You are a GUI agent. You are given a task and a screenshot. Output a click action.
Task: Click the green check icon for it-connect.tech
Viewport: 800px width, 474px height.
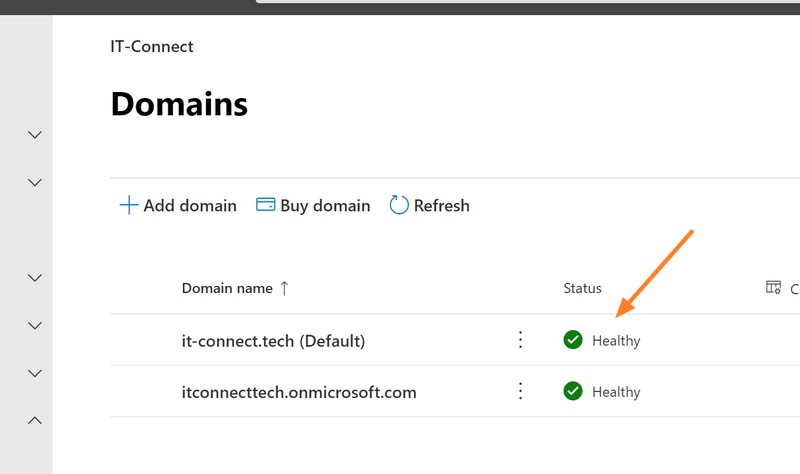[573, 340]
